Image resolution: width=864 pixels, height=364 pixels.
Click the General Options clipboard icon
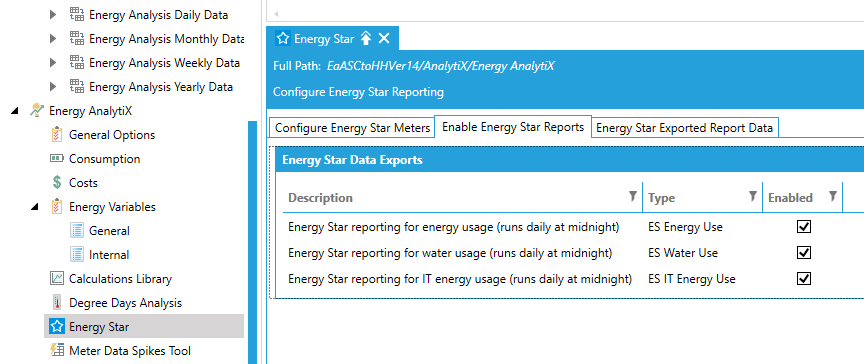(56, 134)
